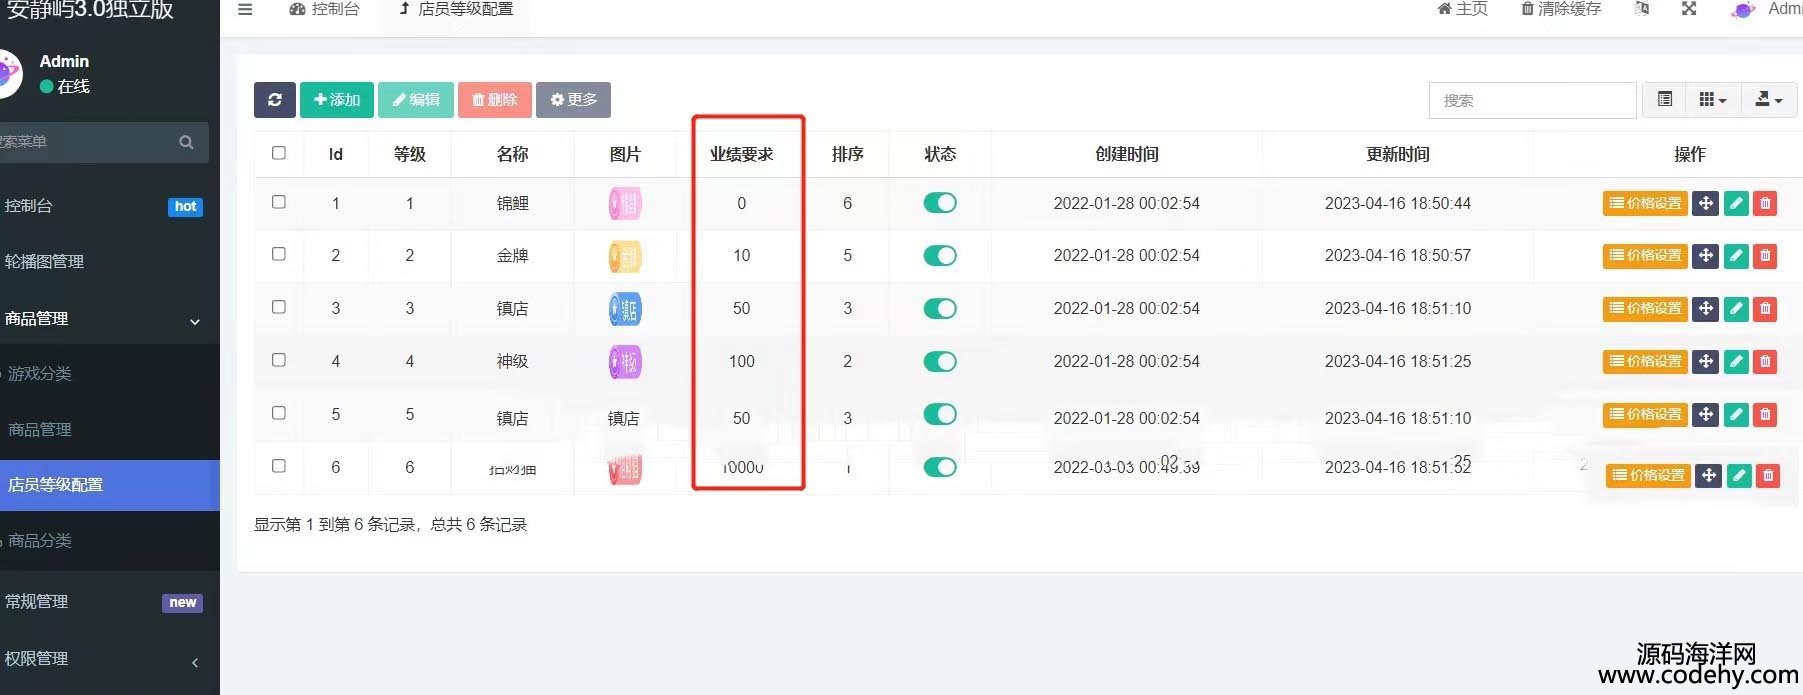Click the drag-sort icon for row 金牌
This screenshot has width=1803, height=695.
pyautogui.click(x=1706, y=255)
